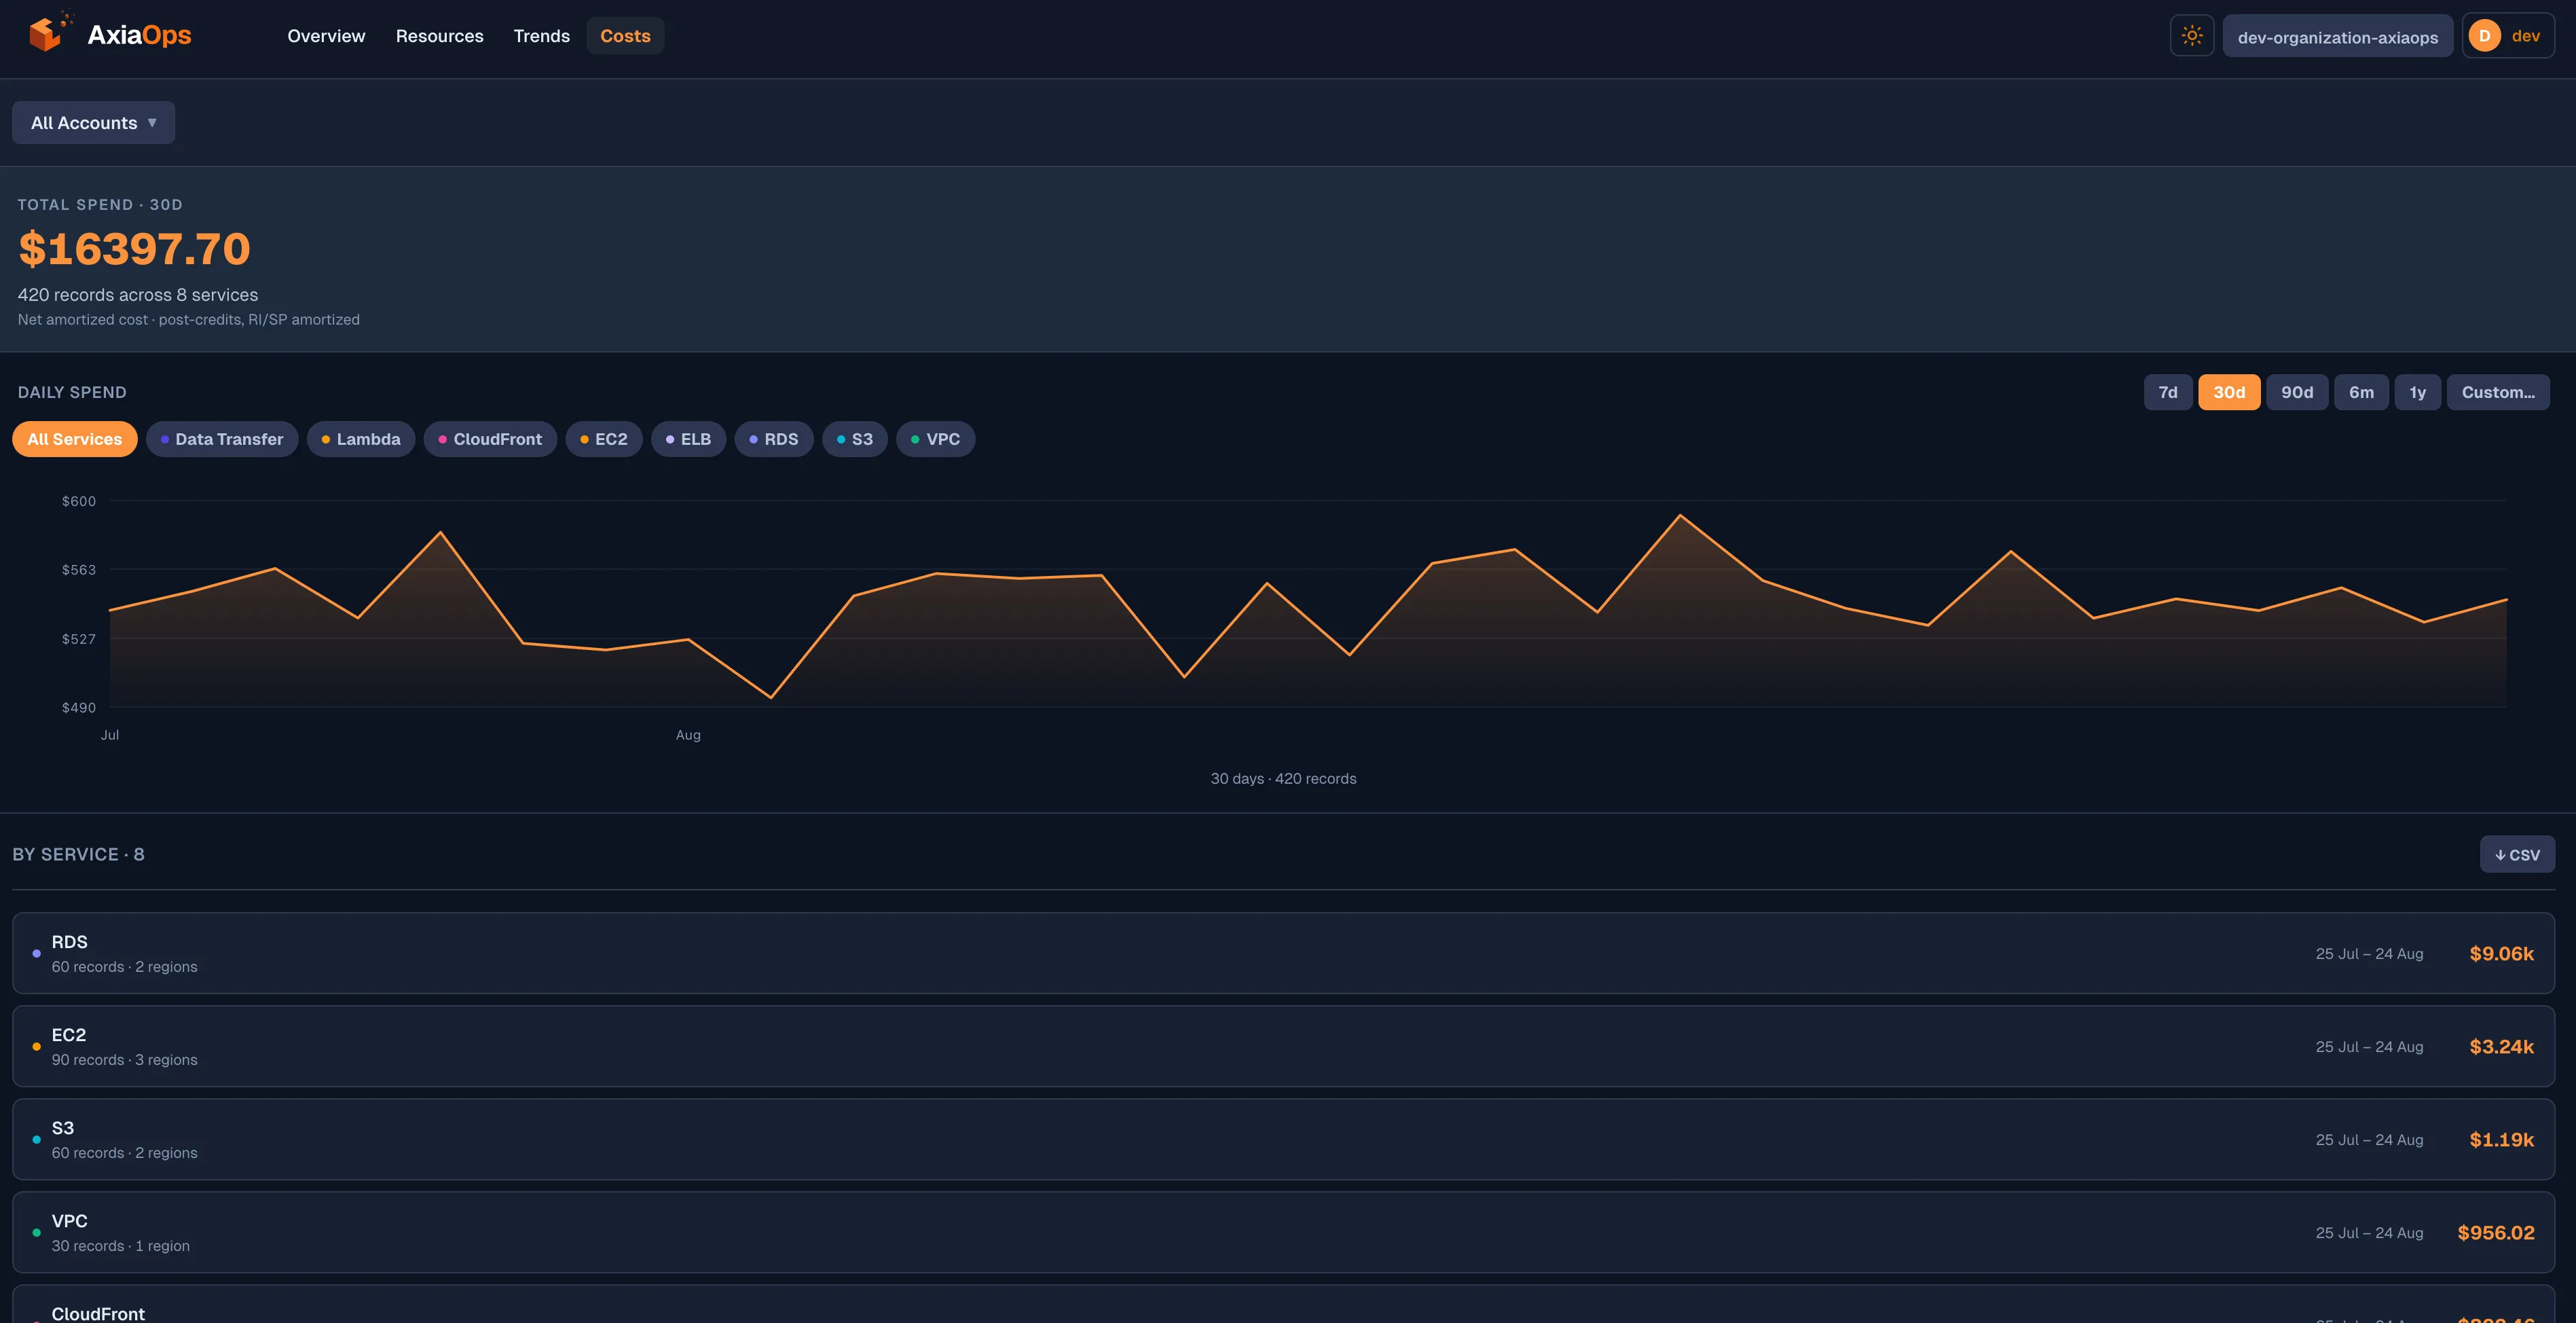Filter chart by VPC chip
This screenshot has height=1323, width=2576.
936,439
